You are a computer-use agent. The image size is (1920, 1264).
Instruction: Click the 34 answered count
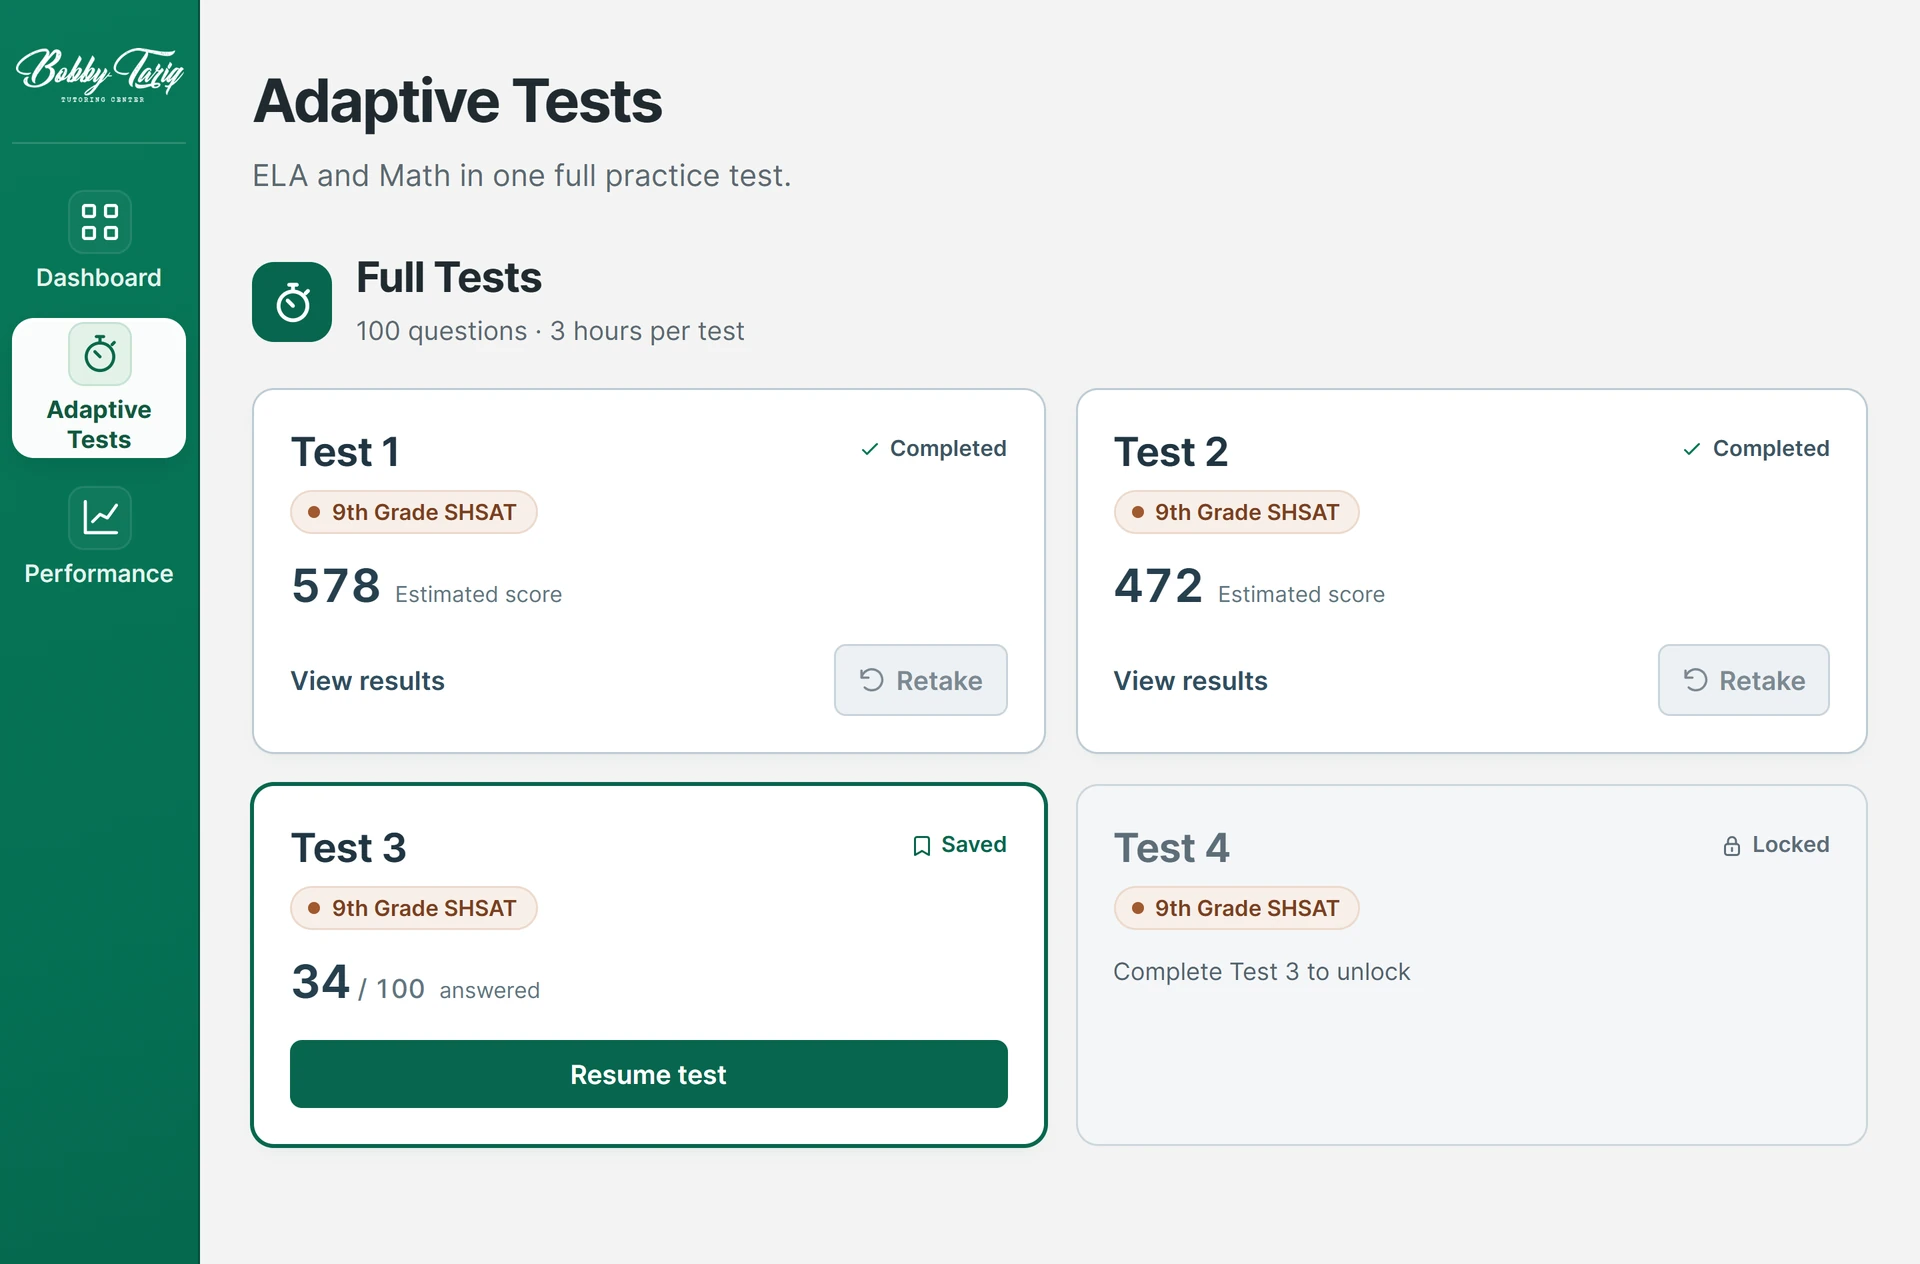click(x=321, y=982)
